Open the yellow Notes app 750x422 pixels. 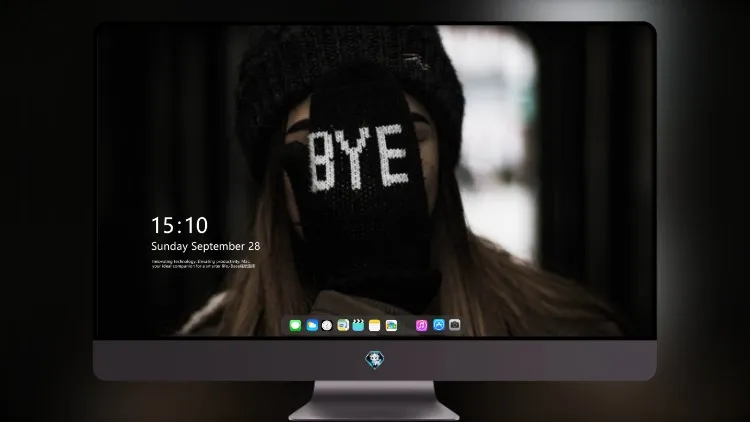click(375, 325)
